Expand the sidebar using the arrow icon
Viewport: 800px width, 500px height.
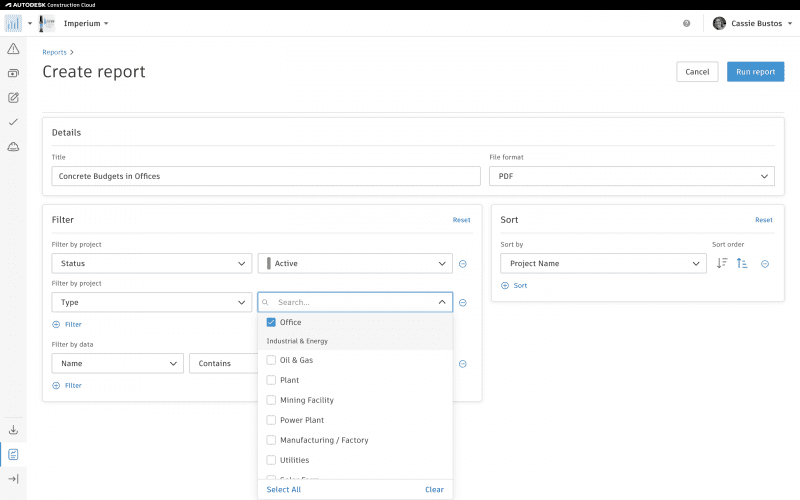[x=13, y=479]
